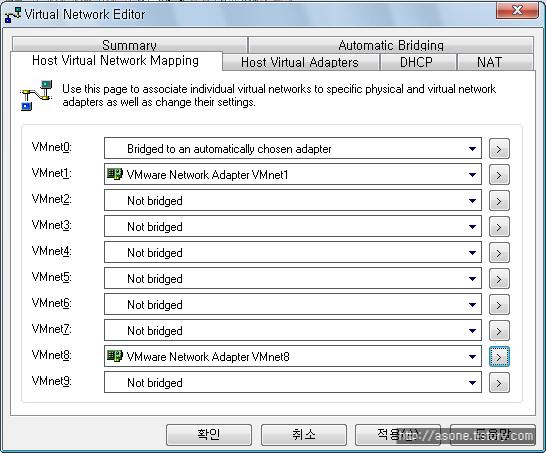Close the Virtual Network Editor window
The image size is (546, 453).
517,10
